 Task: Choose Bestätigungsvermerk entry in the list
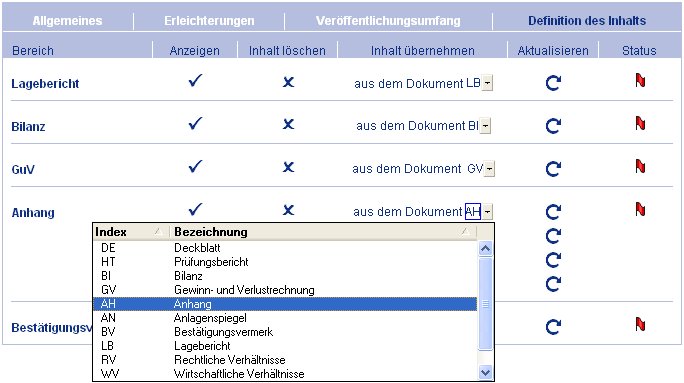285,332
